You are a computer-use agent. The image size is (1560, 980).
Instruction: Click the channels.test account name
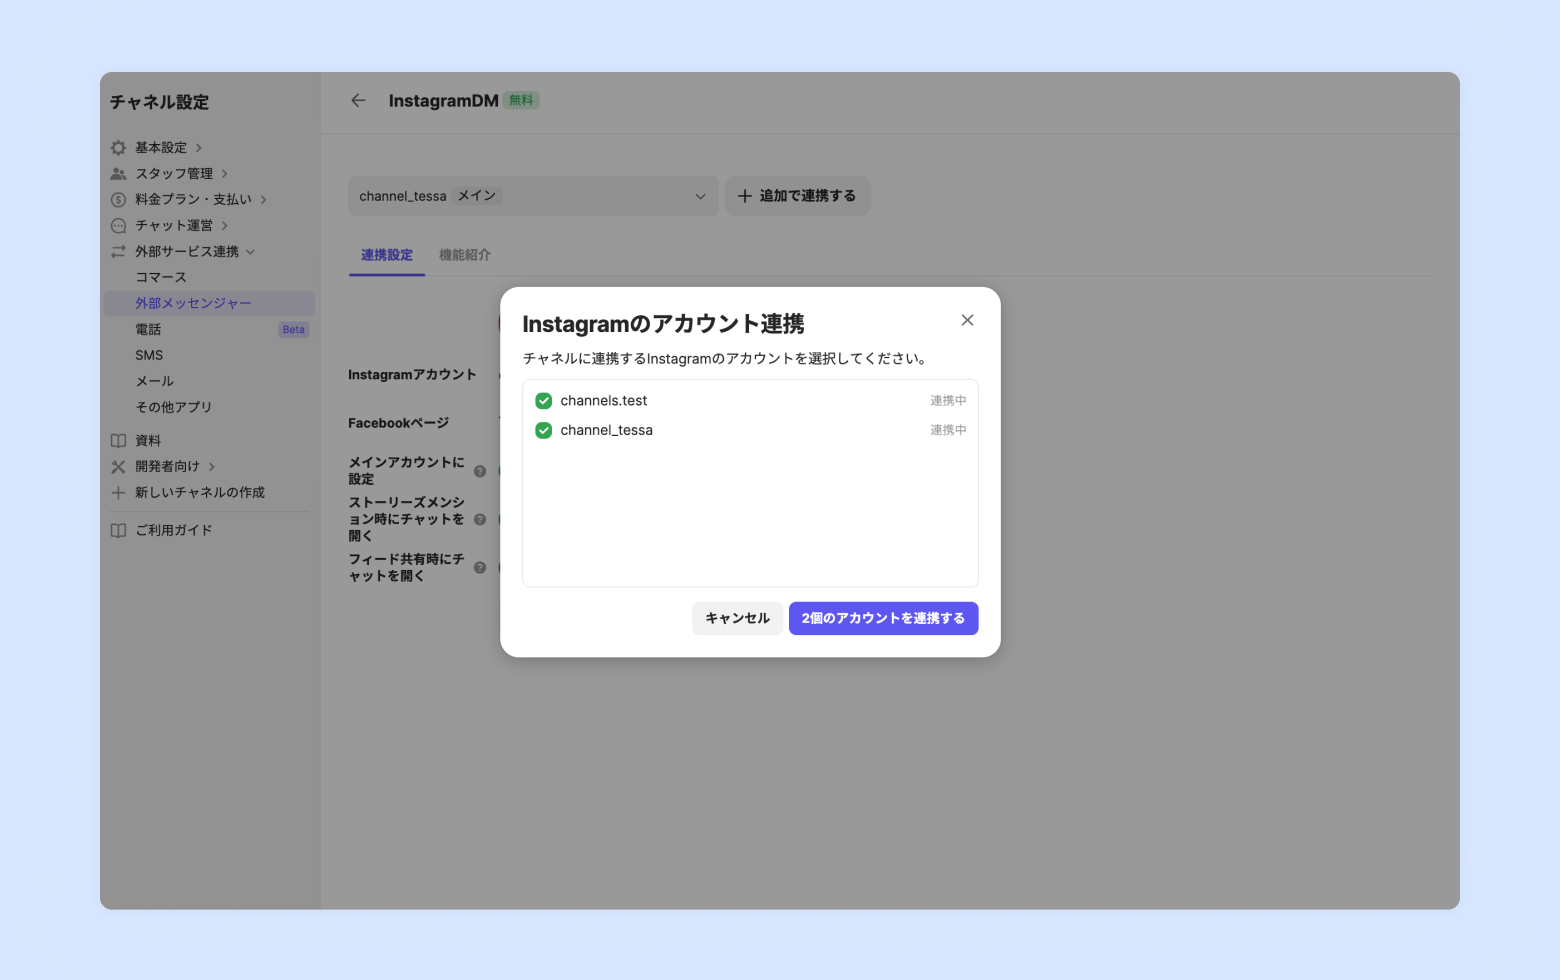[x=604, y=401]
